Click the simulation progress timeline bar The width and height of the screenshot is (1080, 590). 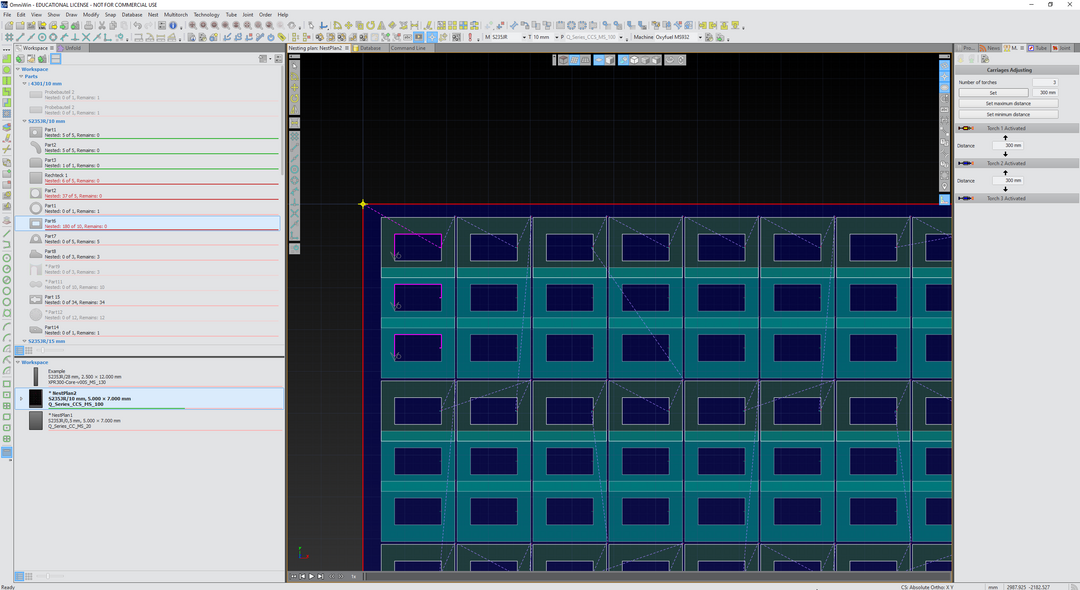658,576
